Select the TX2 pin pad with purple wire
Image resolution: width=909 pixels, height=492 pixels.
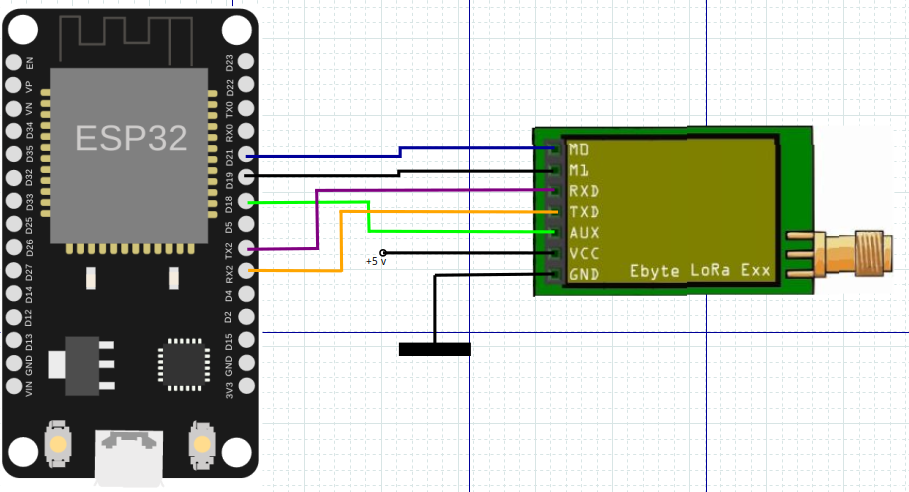click(246, 247)
